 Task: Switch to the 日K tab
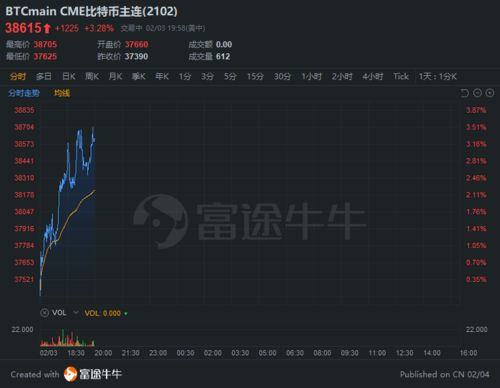tap(69, 77)
